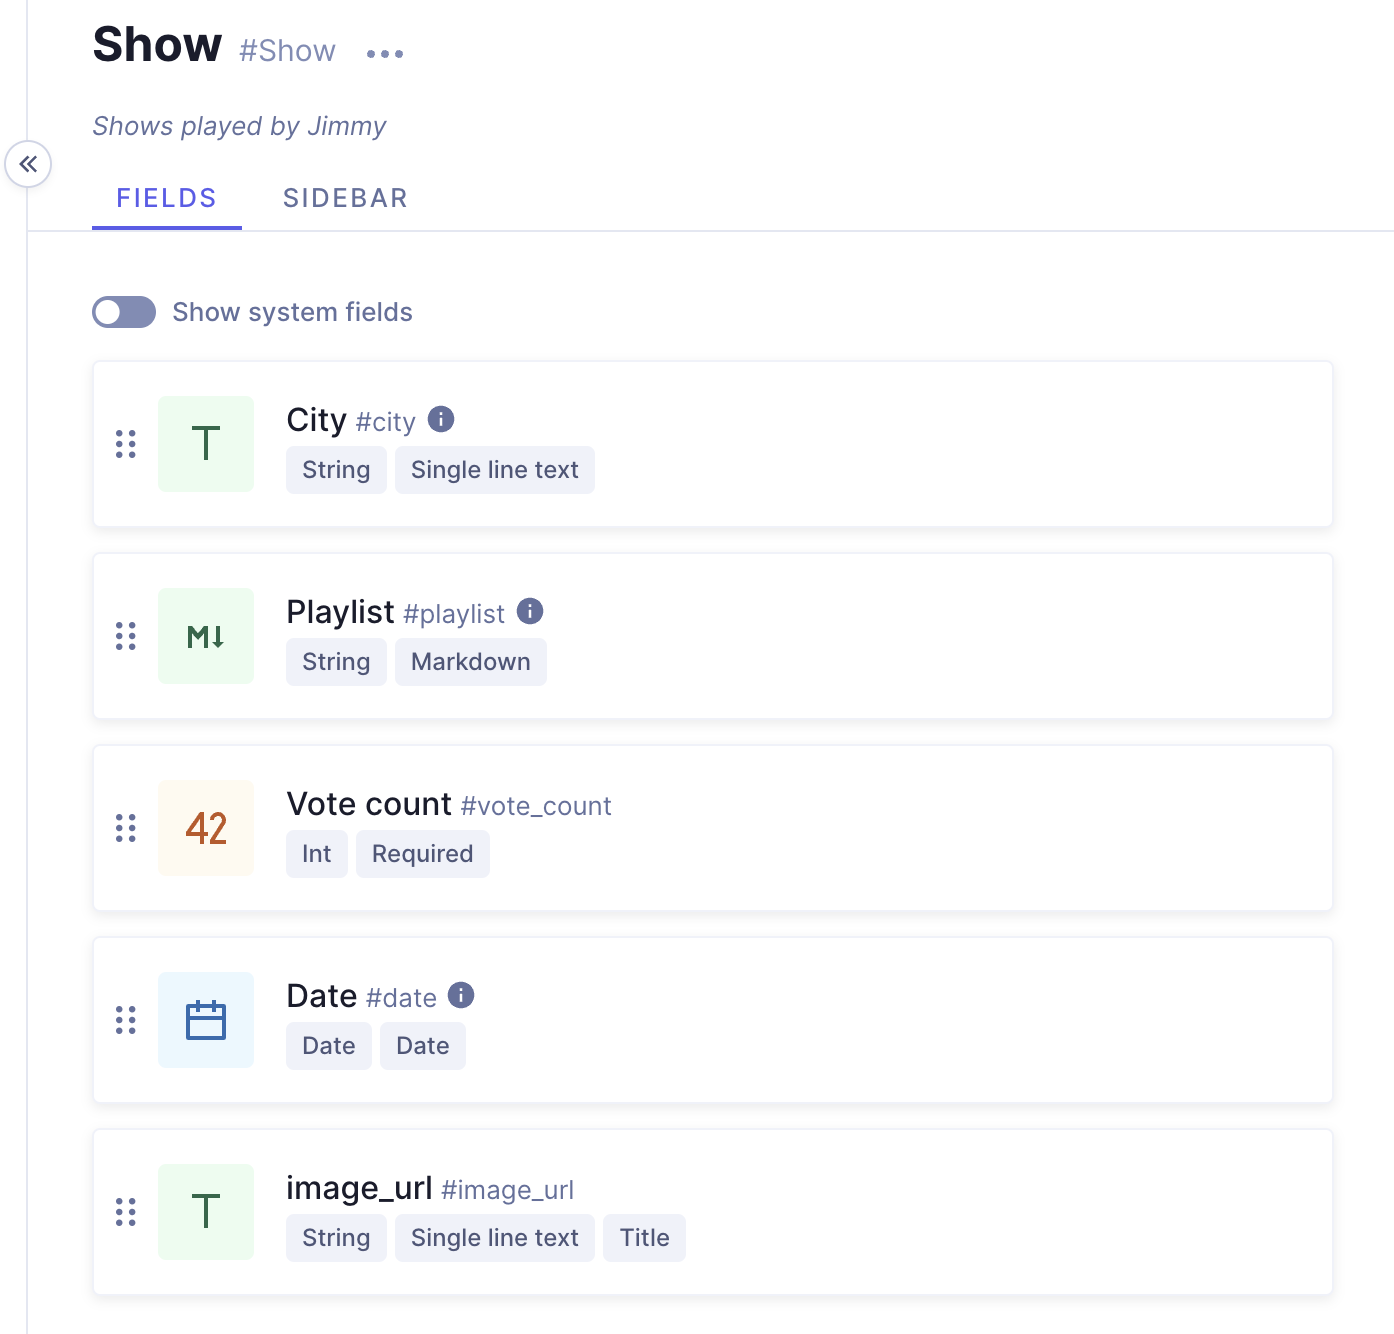Screen dimensions: 1394x1334
Task: Click the image_url field text type icon
Action: point(206,1212)
